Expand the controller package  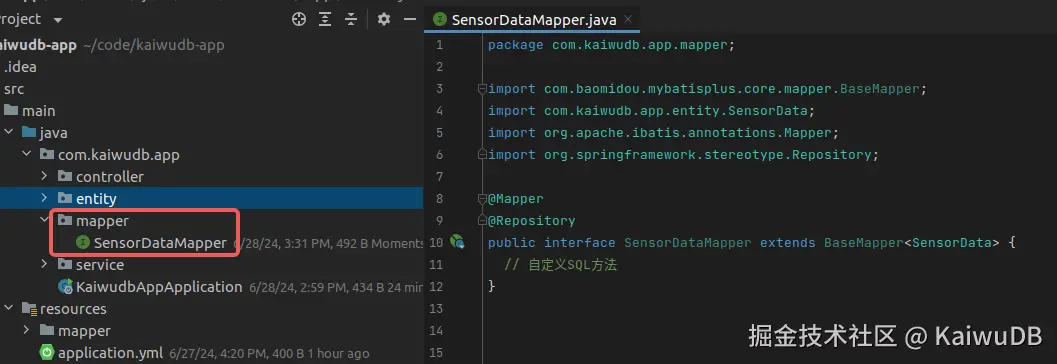click(44, 177)
